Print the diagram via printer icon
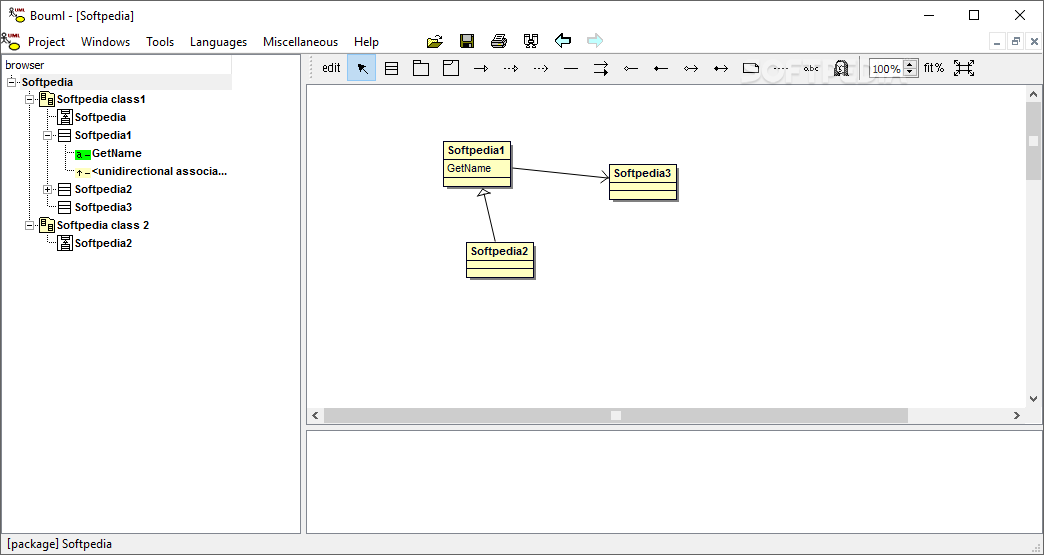 tap(499, 41)
